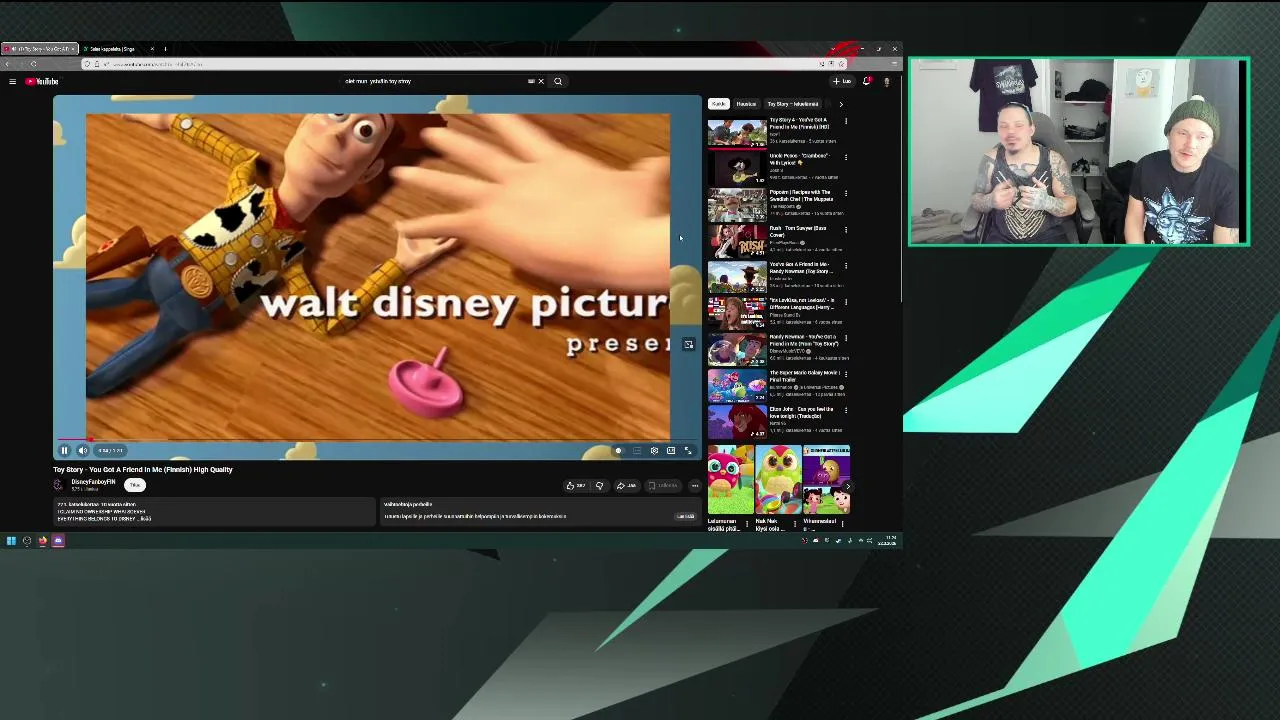Open Randy Newman Toy Story thumbnail
Viewport: 1280px width, 720px height.
pyautogui.click(x=737, y=349)
